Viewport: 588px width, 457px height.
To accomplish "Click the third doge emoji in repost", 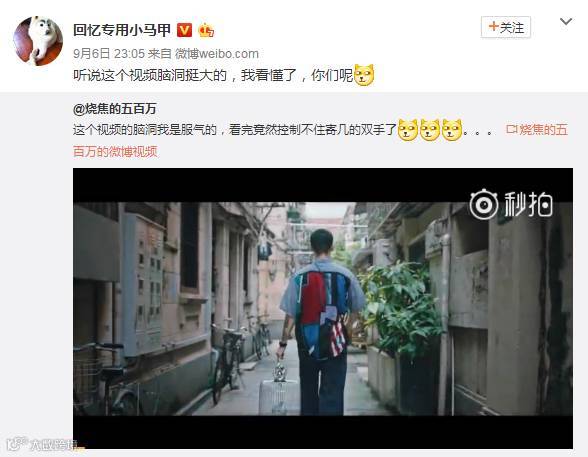I will (452, 130).
